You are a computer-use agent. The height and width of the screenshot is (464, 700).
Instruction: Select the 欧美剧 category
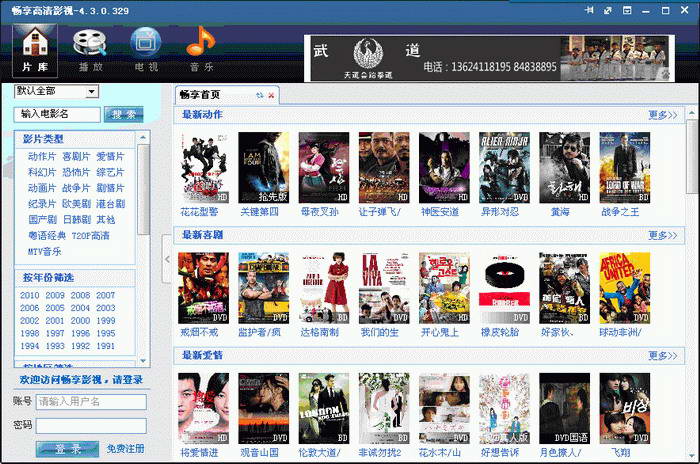point(76,204)
